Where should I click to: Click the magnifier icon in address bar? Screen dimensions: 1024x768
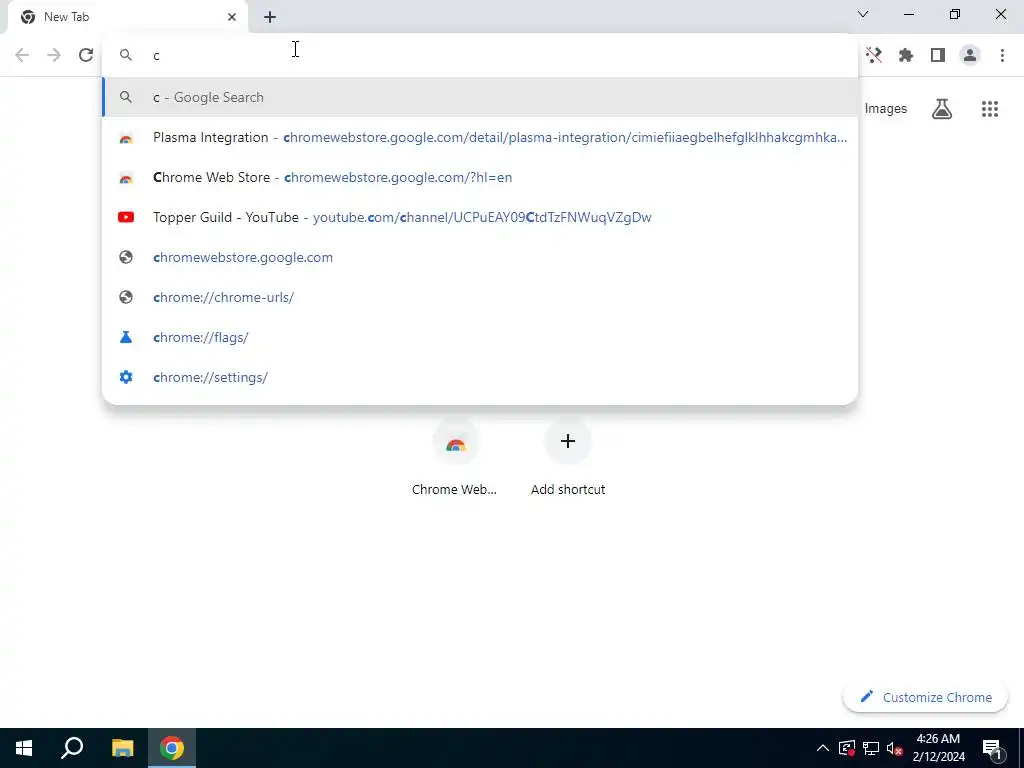click(126, 55)
